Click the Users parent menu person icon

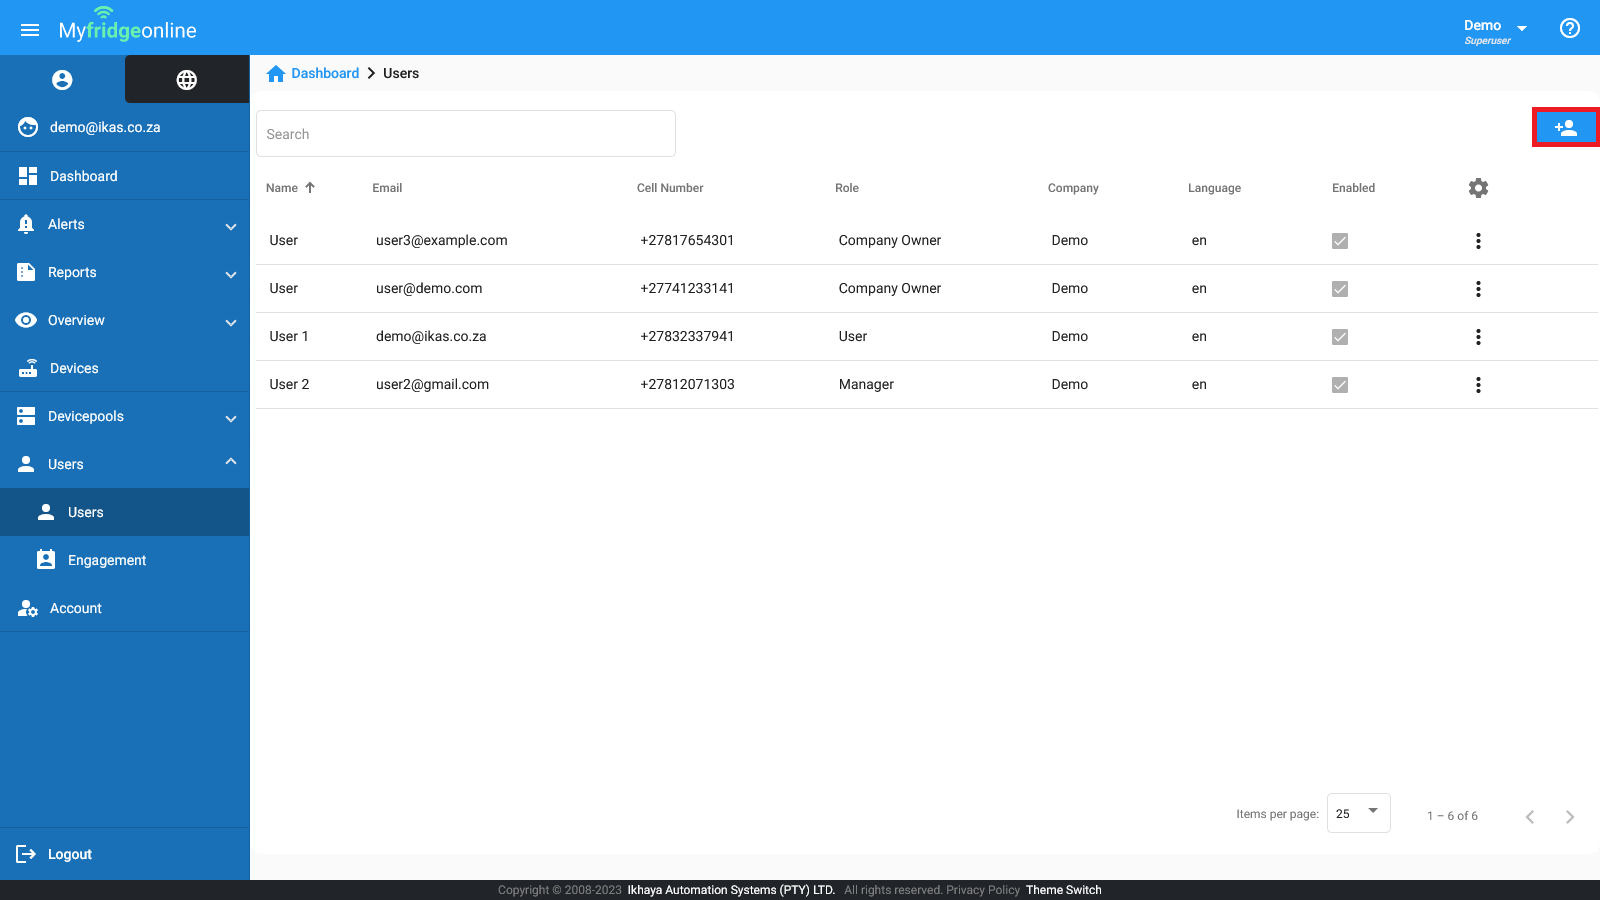[26, 464]
